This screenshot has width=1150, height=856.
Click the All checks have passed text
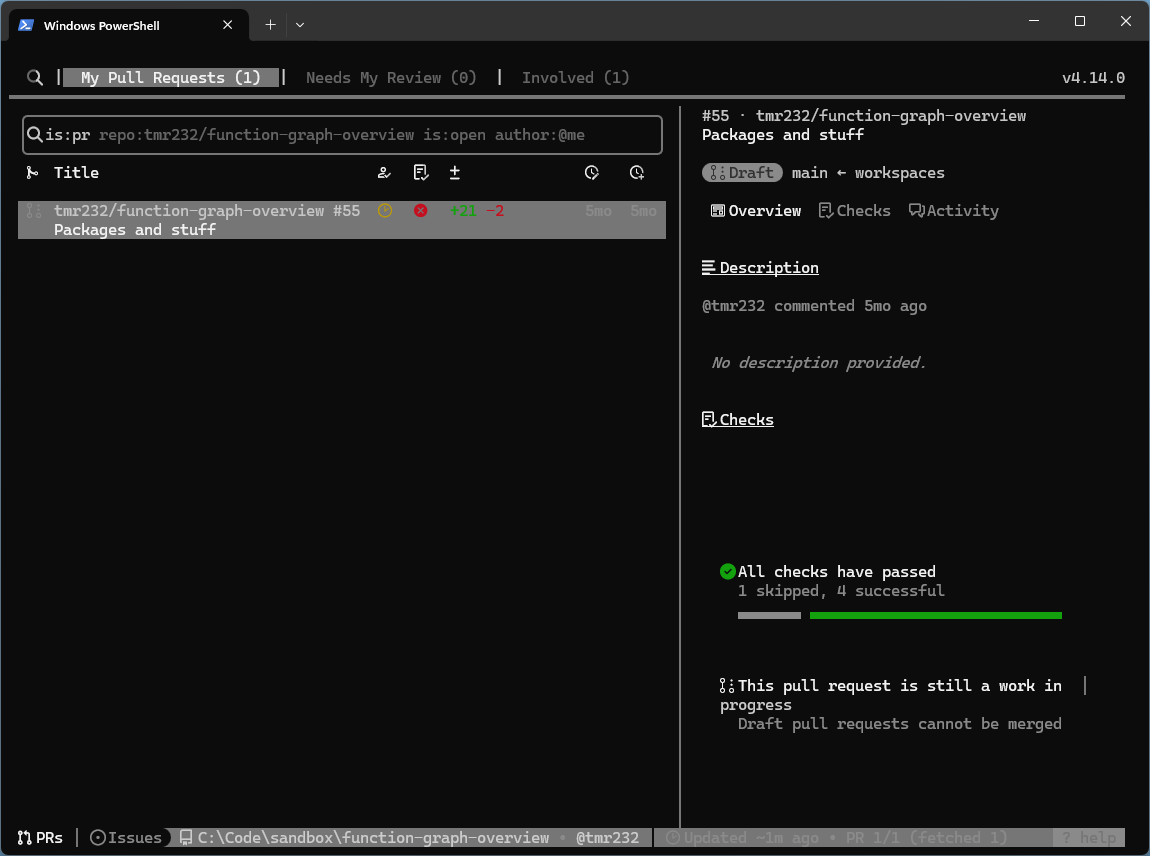[837, 572]
